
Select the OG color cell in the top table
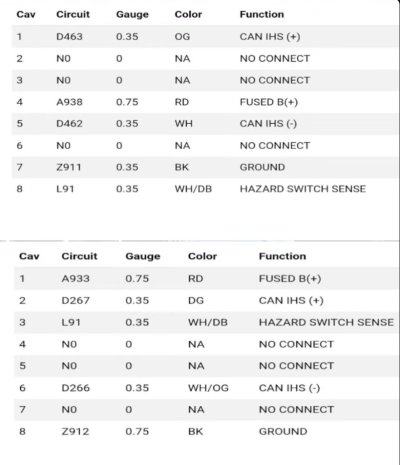(x=182, y=36)
